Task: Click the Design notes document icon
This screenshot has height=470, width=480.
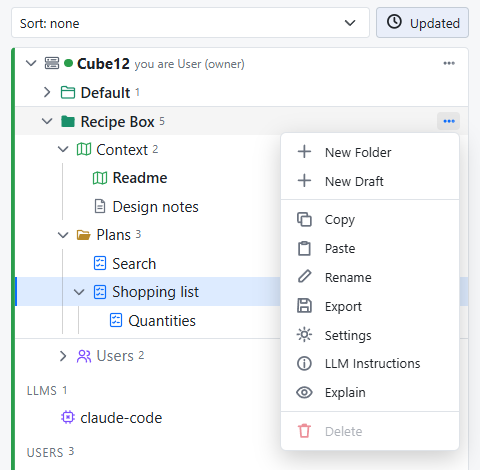Action: [100, 206]
